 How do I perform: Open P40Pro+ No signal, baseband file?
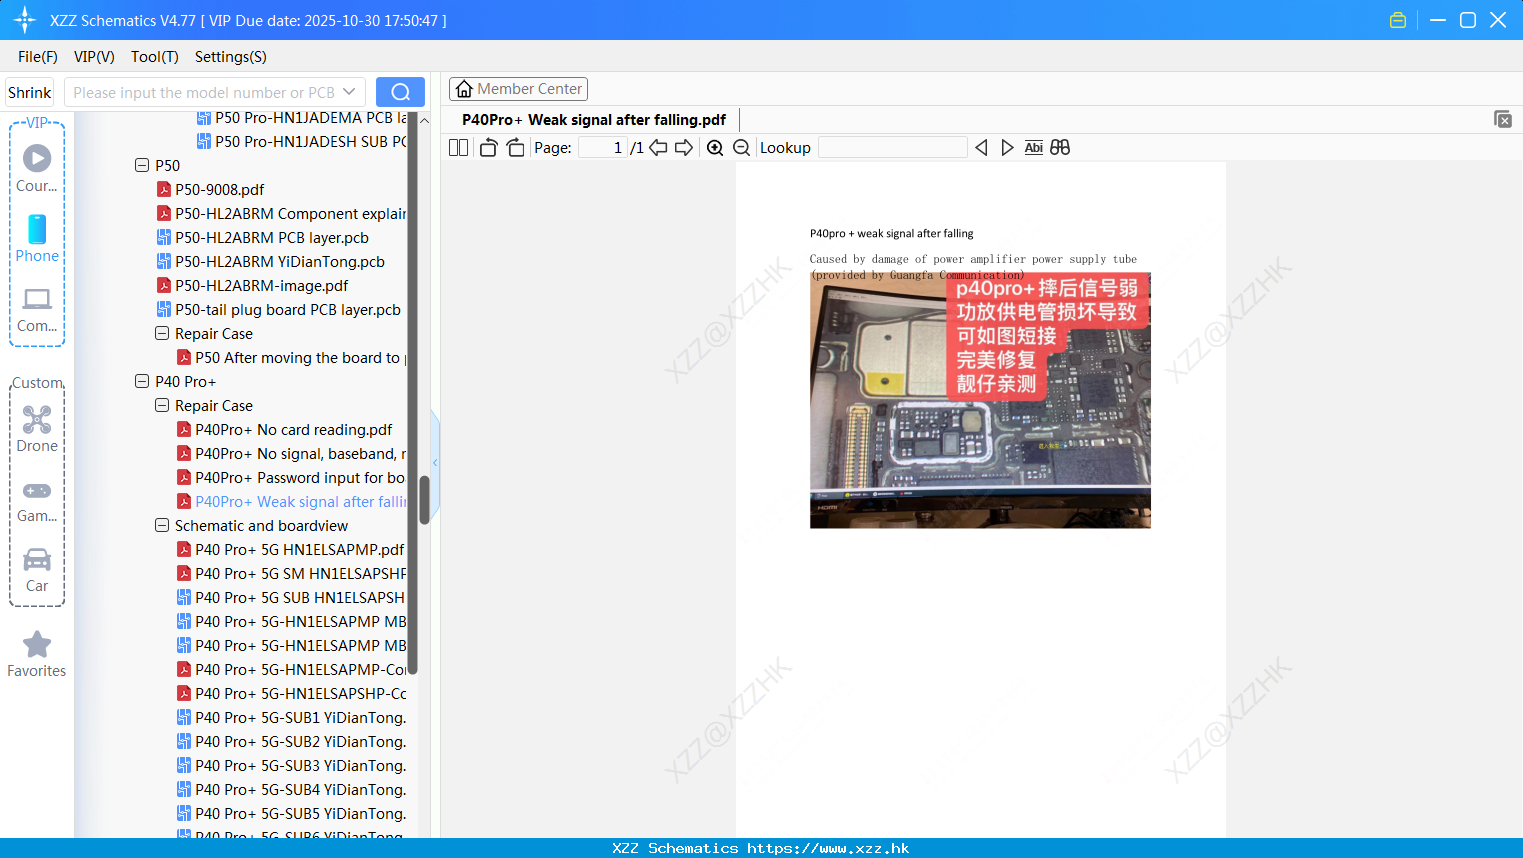click(x=292, y=453)
